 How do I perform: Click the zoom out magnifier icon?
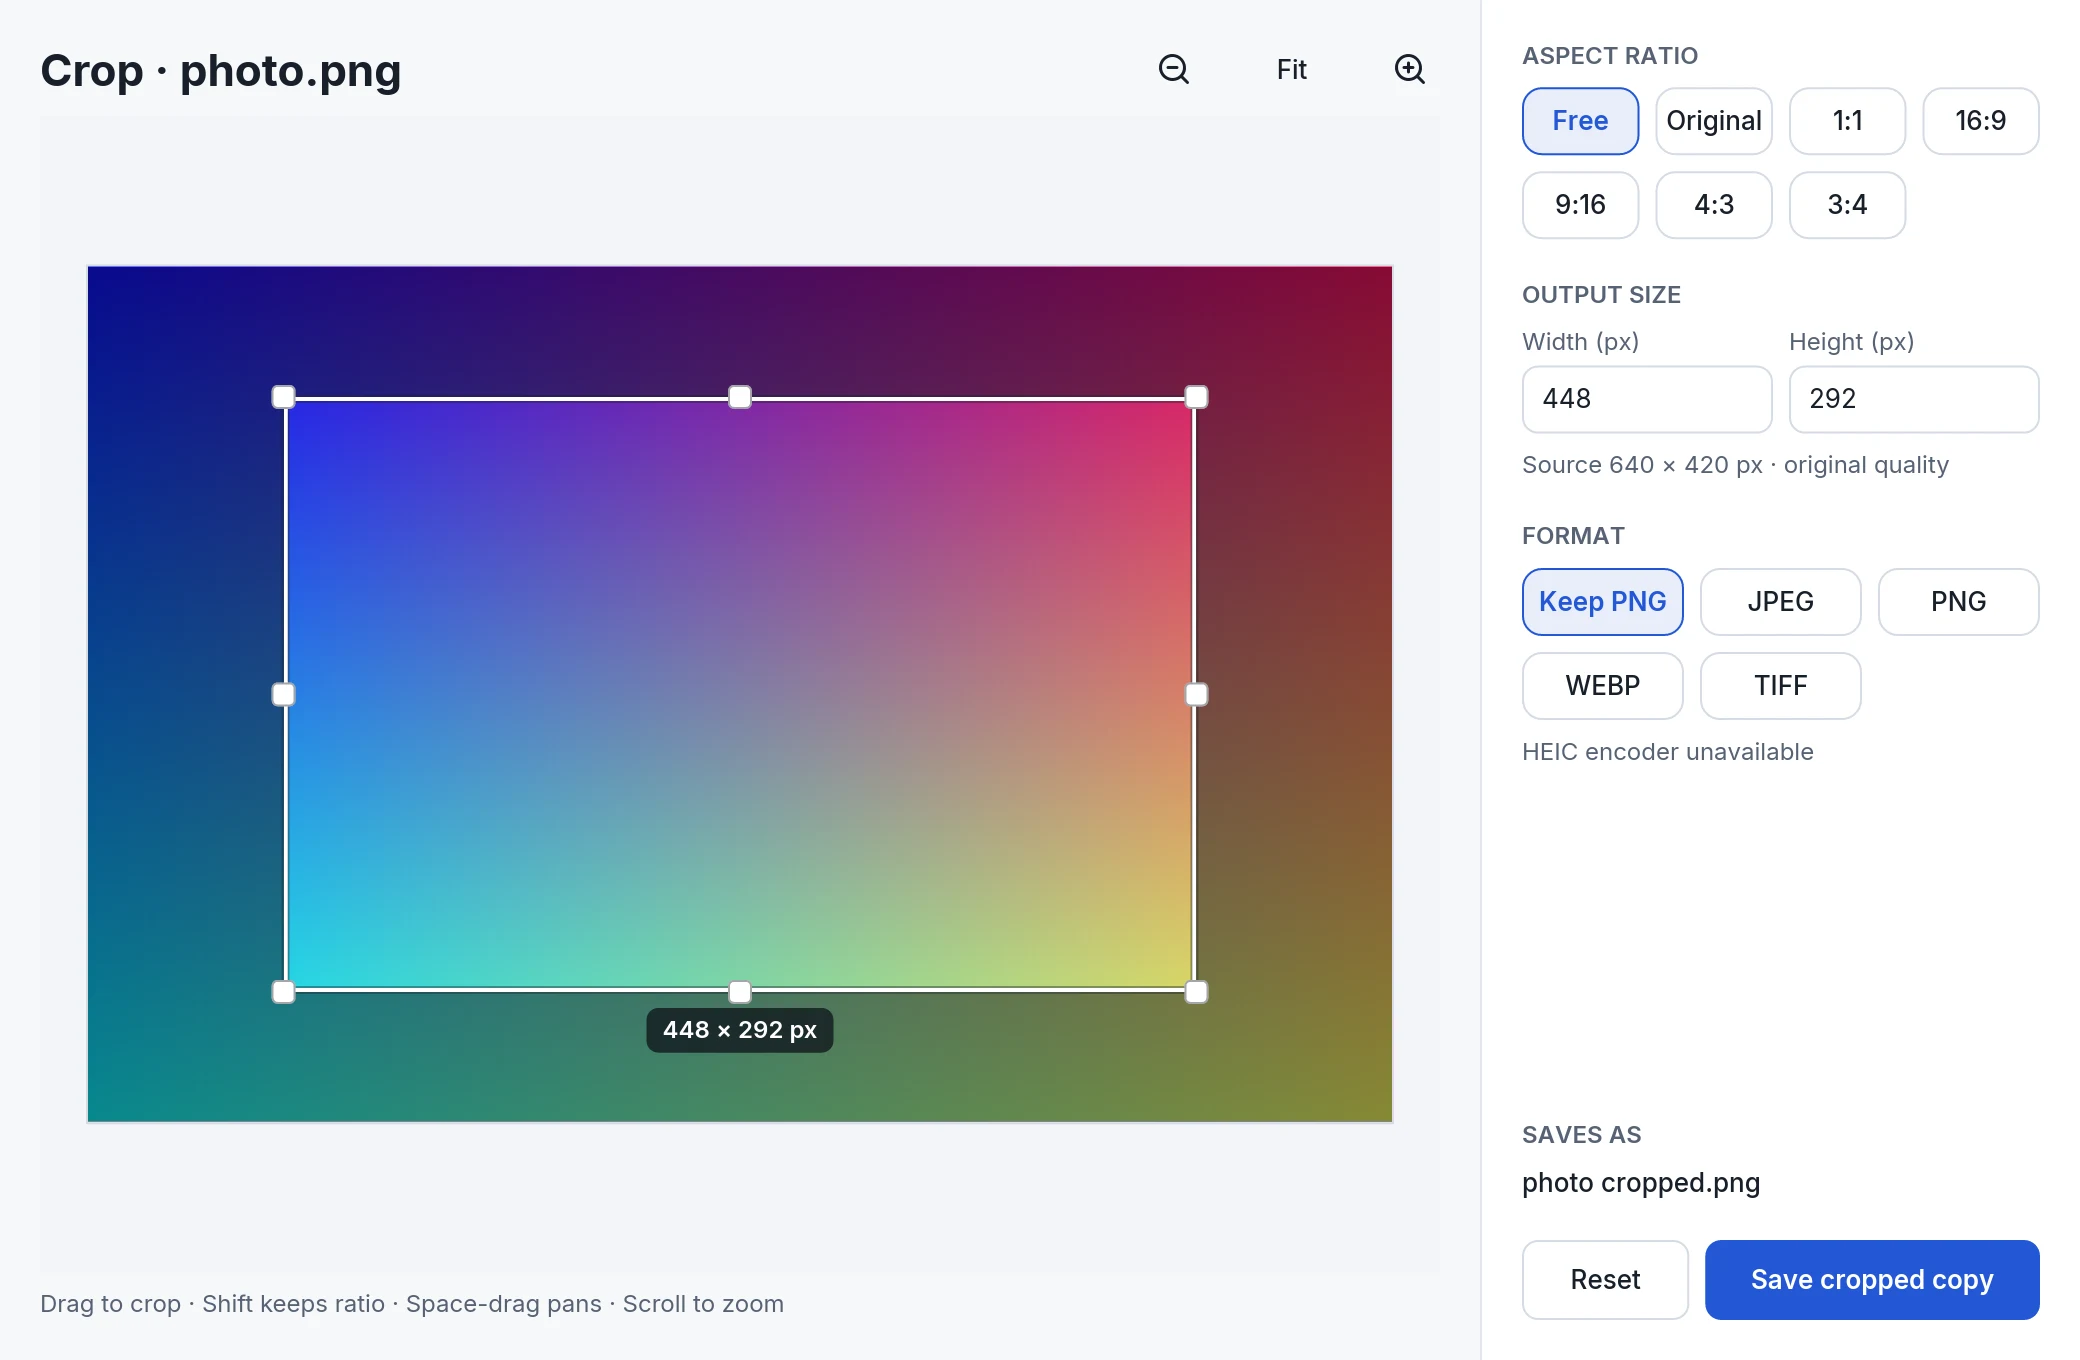(1174, 69)
